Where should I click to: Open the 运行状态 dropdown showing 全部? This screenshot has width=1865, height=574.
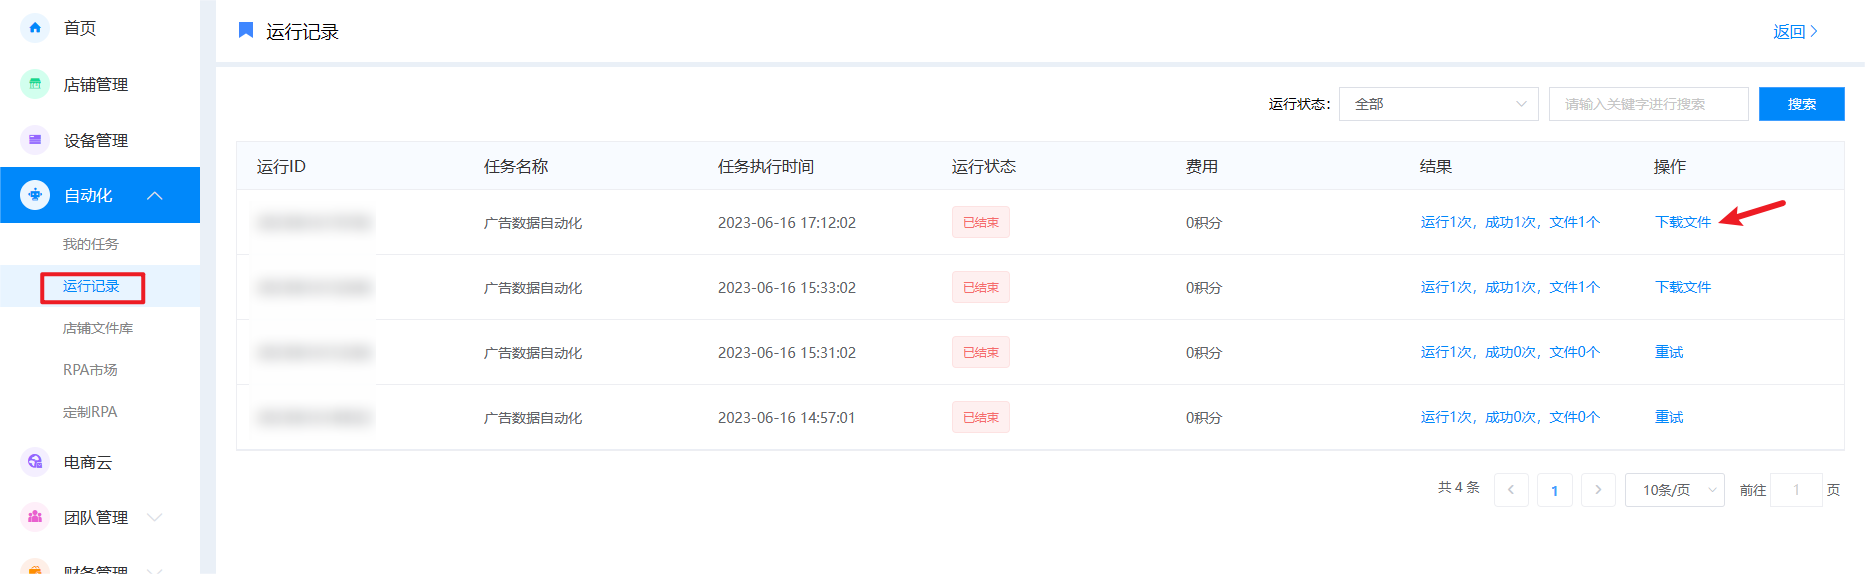1438,104
